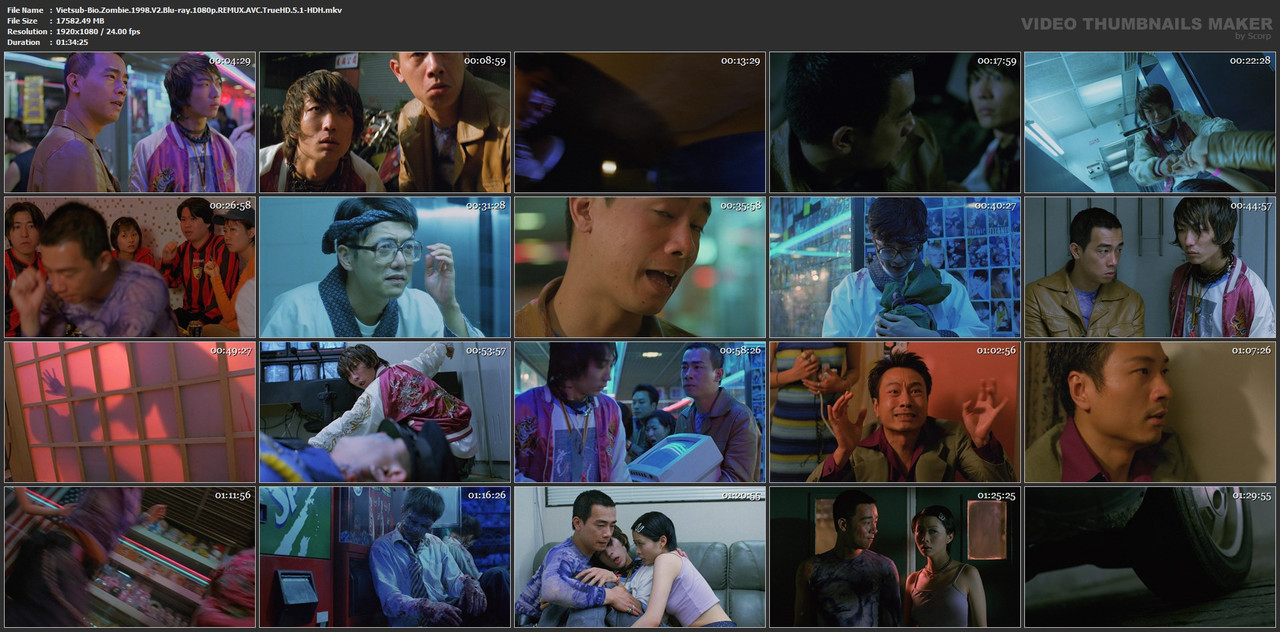Open the glasses man frame at 00:31:28
The width and height of the screenshot is (1280, 632).
pyautogui.click(x=385, y=267)
